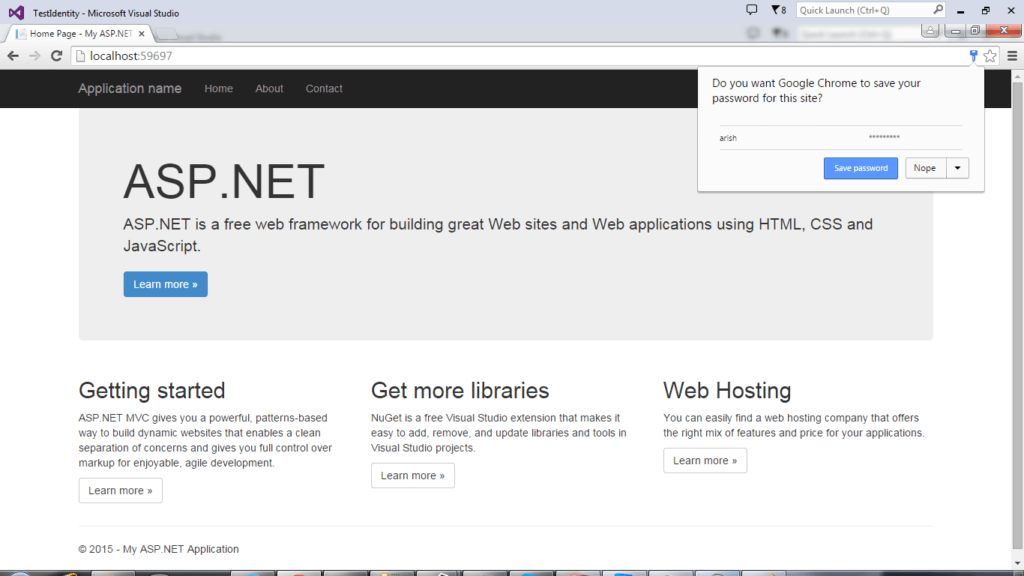Expand the dropdown arrow beside Nope
The width and height of the screenshot is (1024, 576).
coord(957,168)
